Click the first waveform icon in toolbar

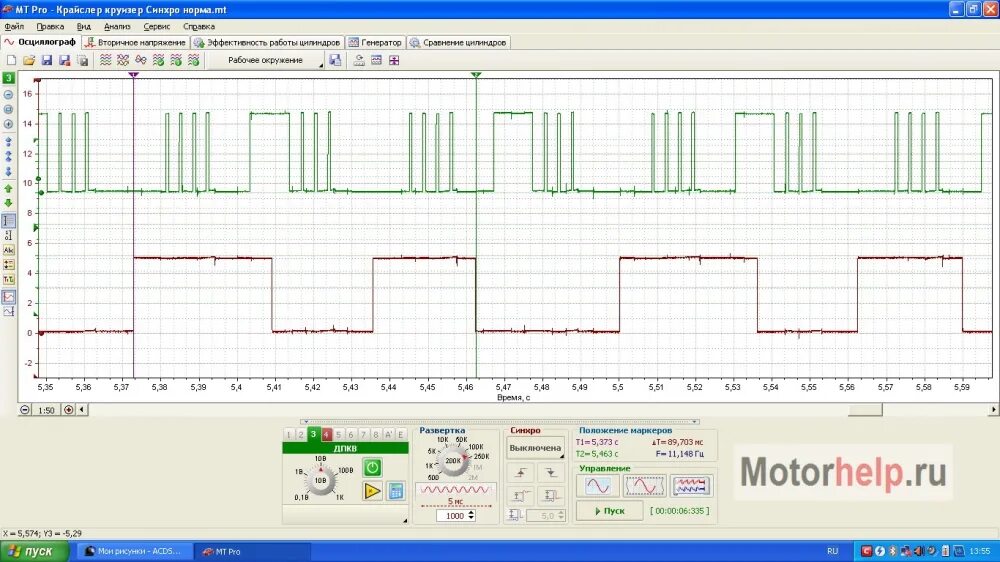point(106,60)
